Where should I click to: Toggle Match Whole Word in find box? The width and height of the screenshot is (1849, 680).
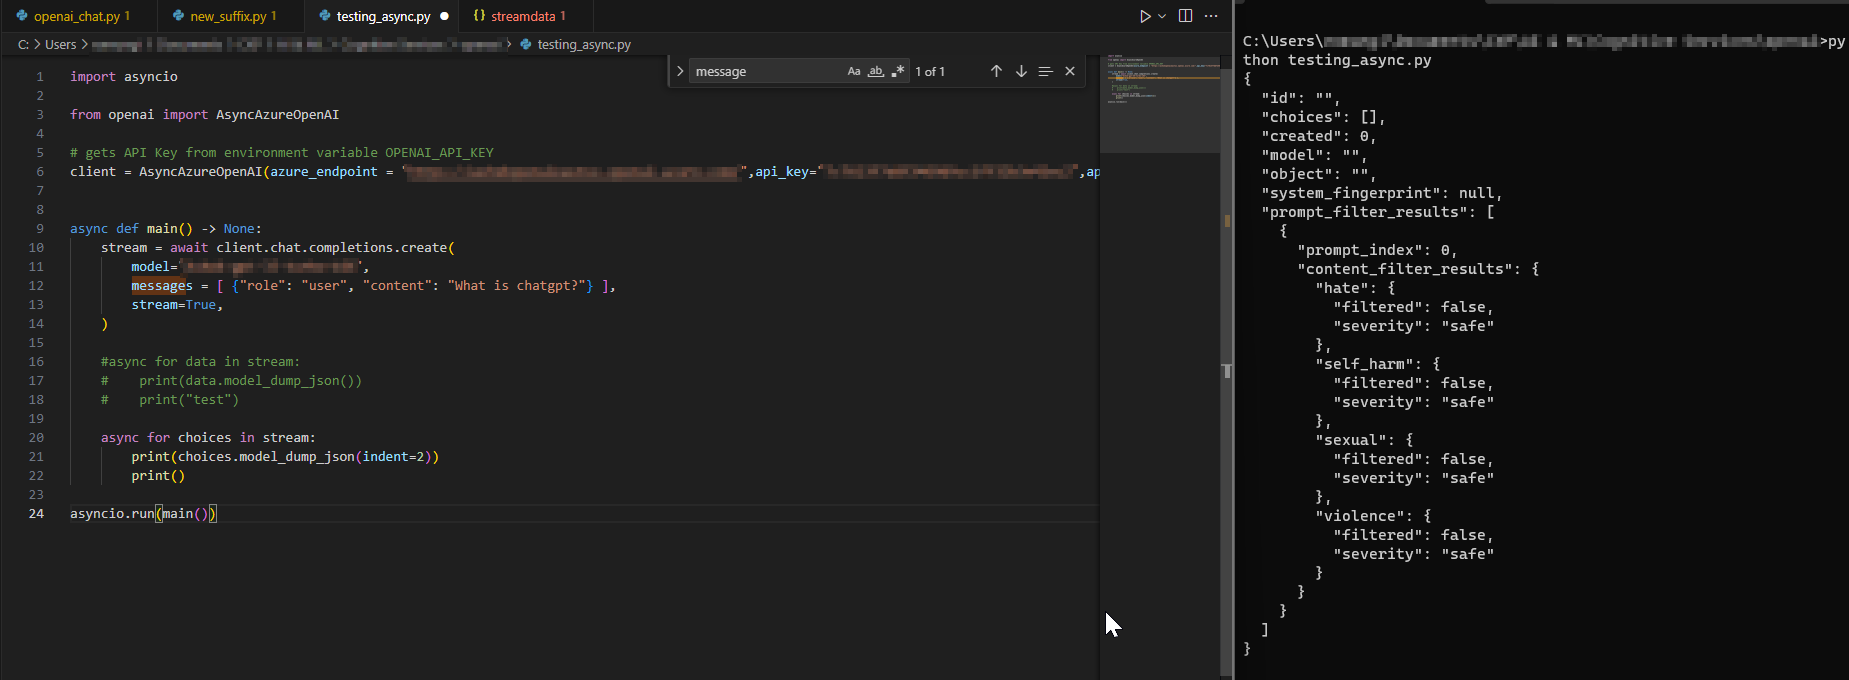point(875,71)
